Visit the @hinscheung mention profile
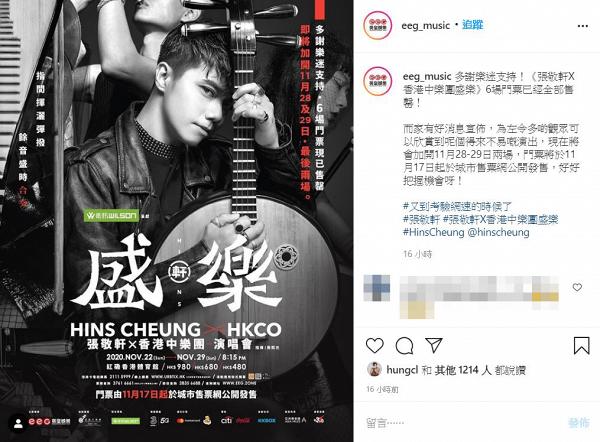 point(498,232)
